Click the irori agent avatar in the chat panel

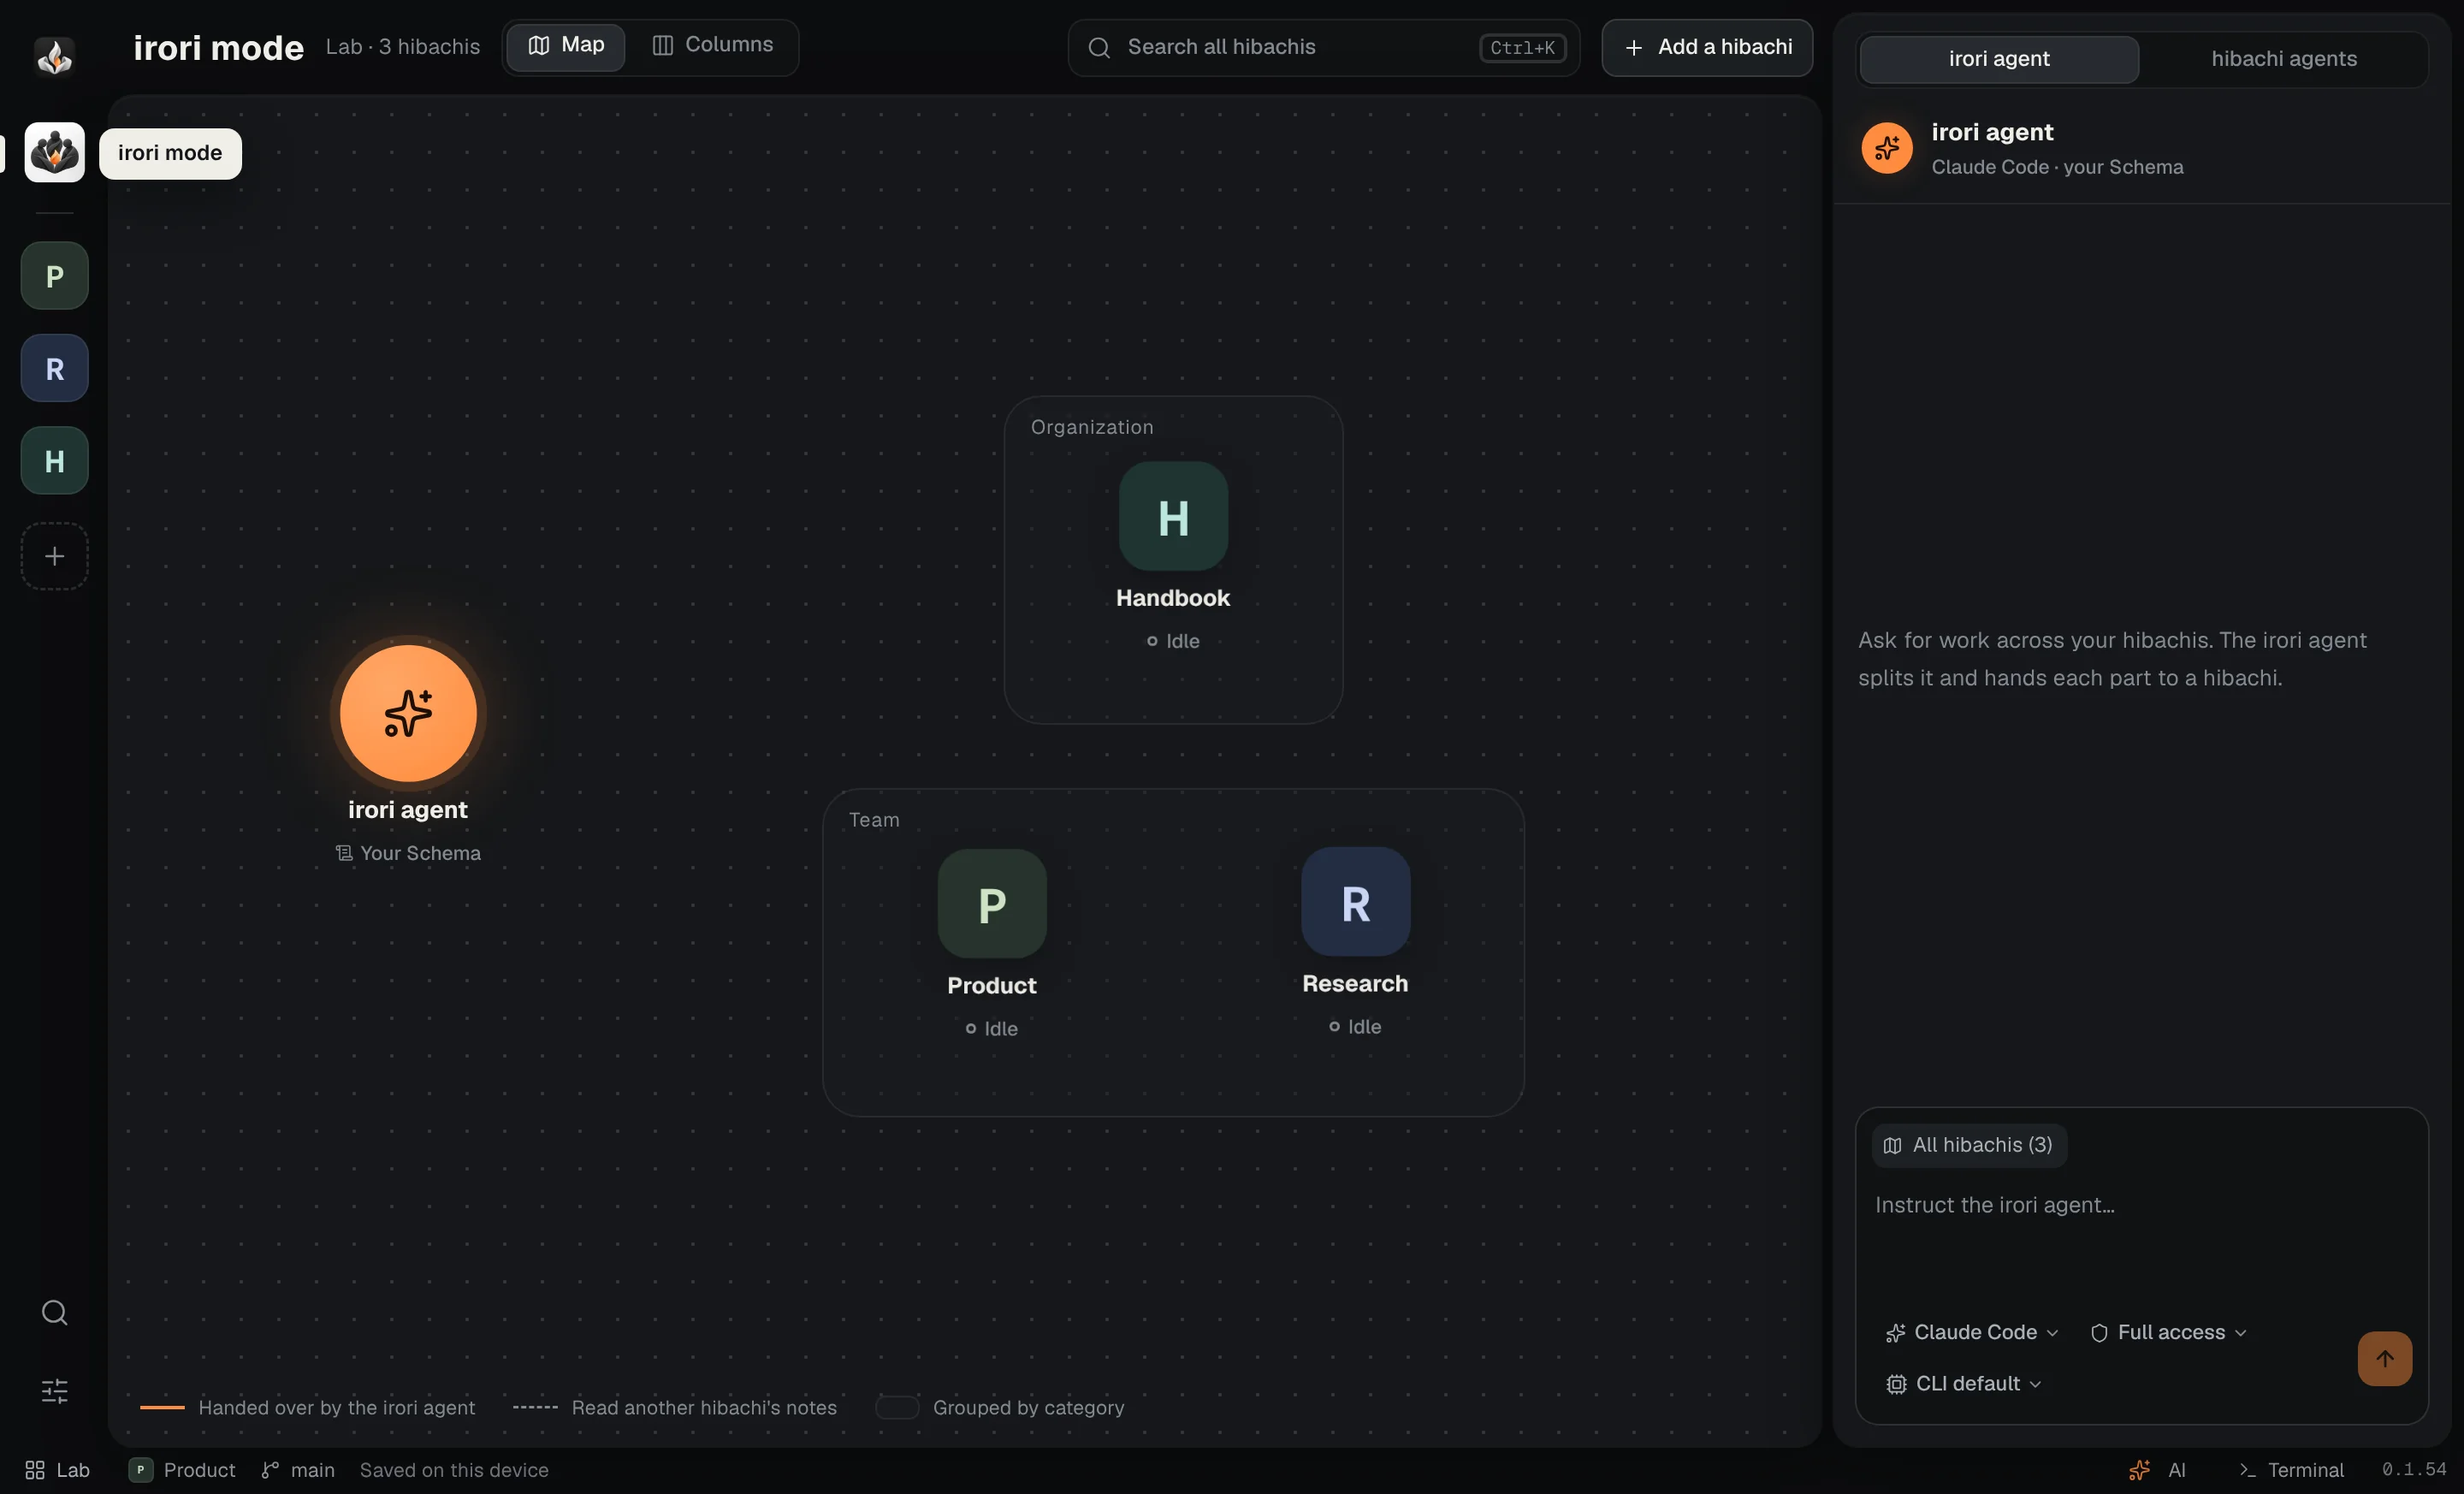point(1886,148)
